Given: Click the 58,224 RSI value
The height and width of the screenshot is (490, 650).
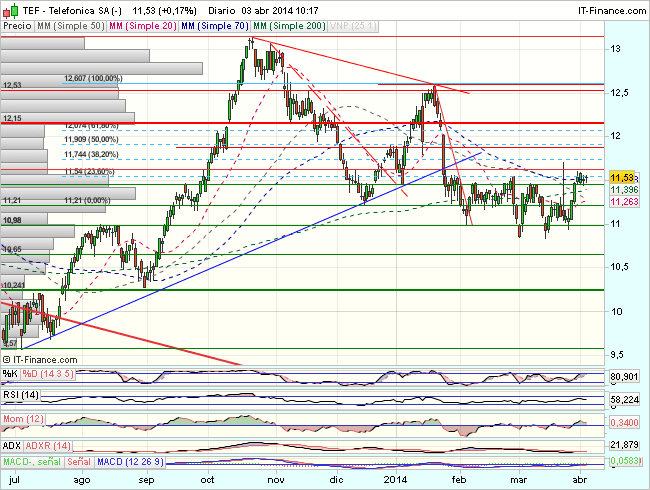Looking at the screenshot, I should (624, 400).
